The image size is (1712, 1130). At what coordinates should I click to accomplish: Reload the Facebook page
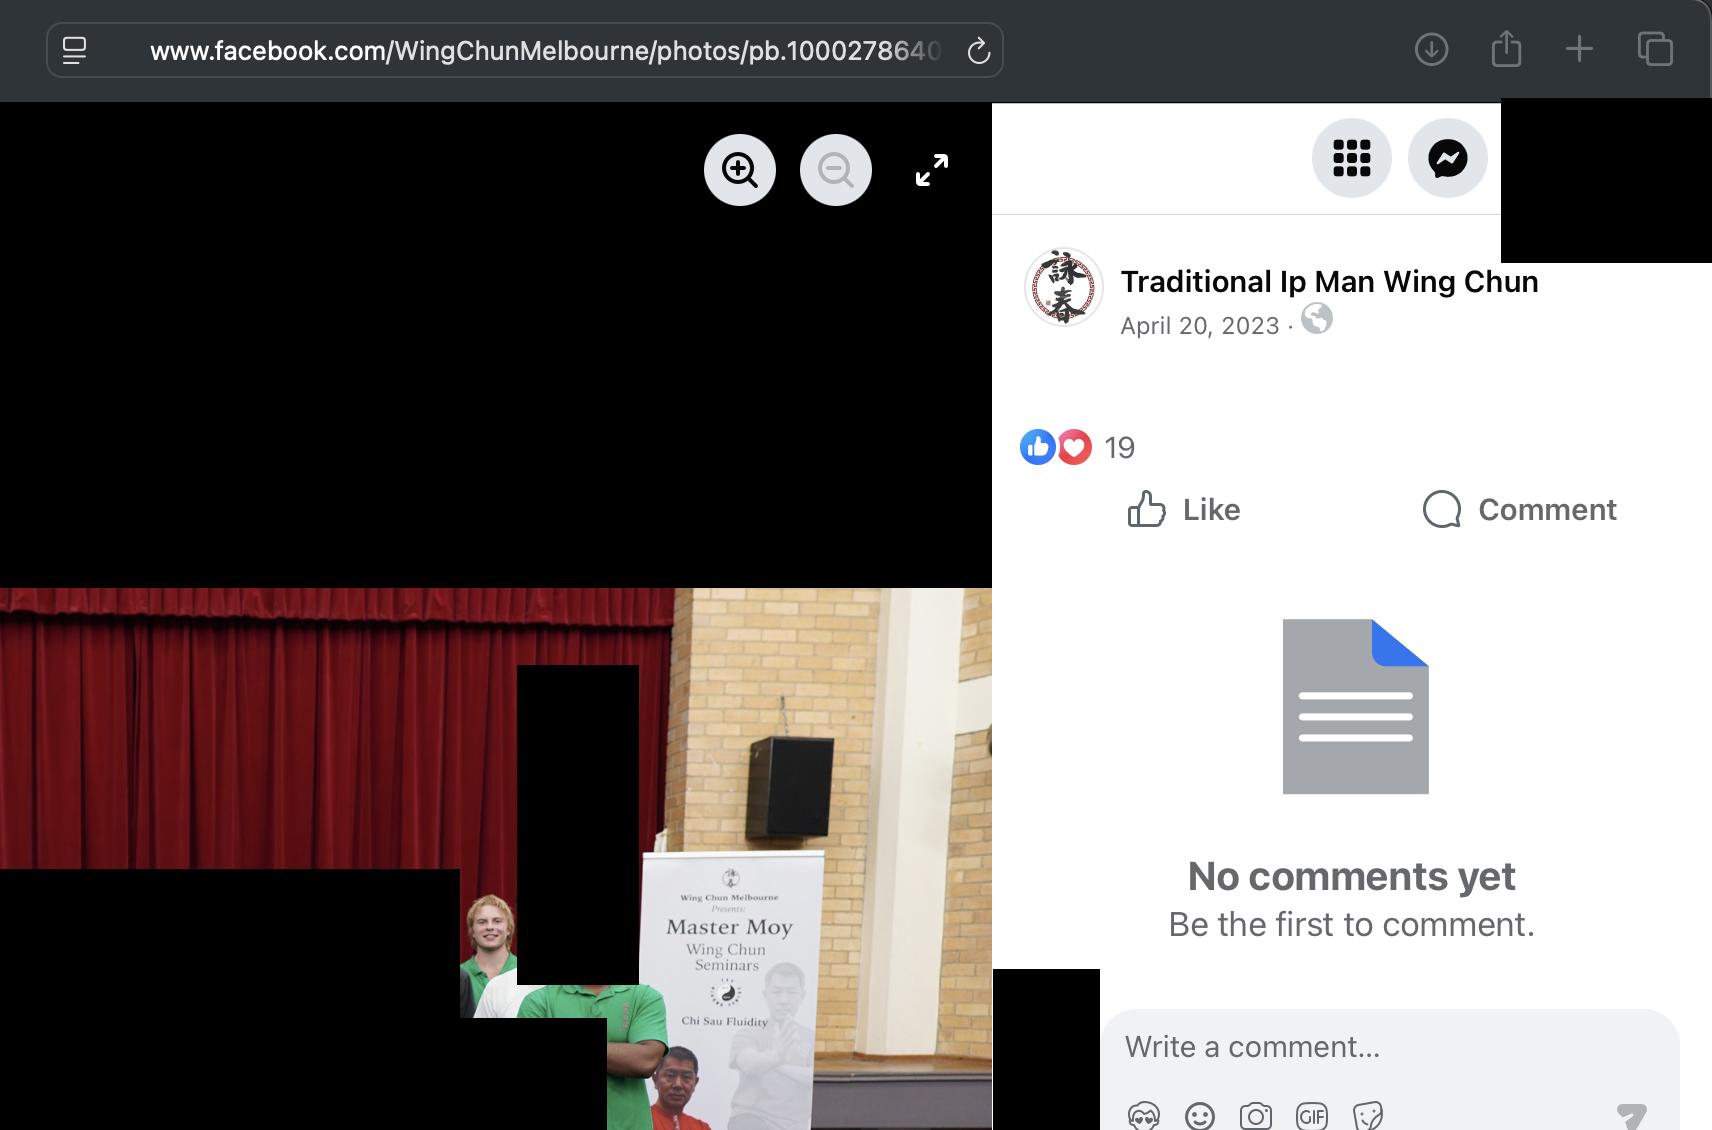coord(978,50)
